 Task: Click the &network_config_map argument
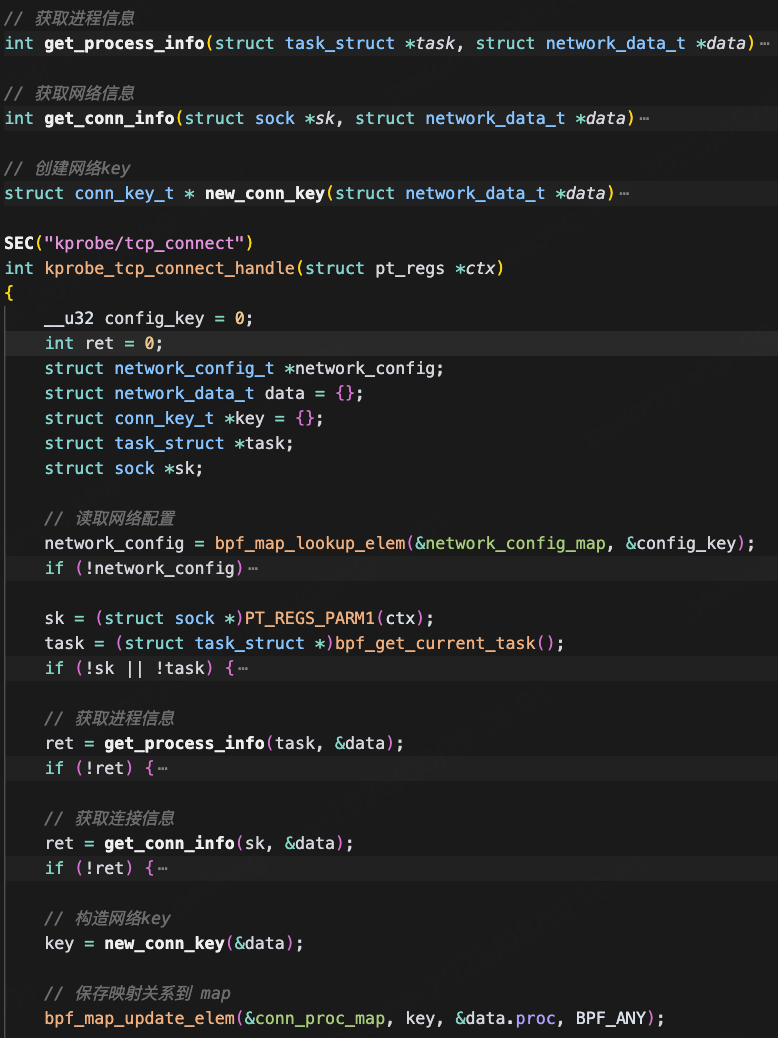510,543
